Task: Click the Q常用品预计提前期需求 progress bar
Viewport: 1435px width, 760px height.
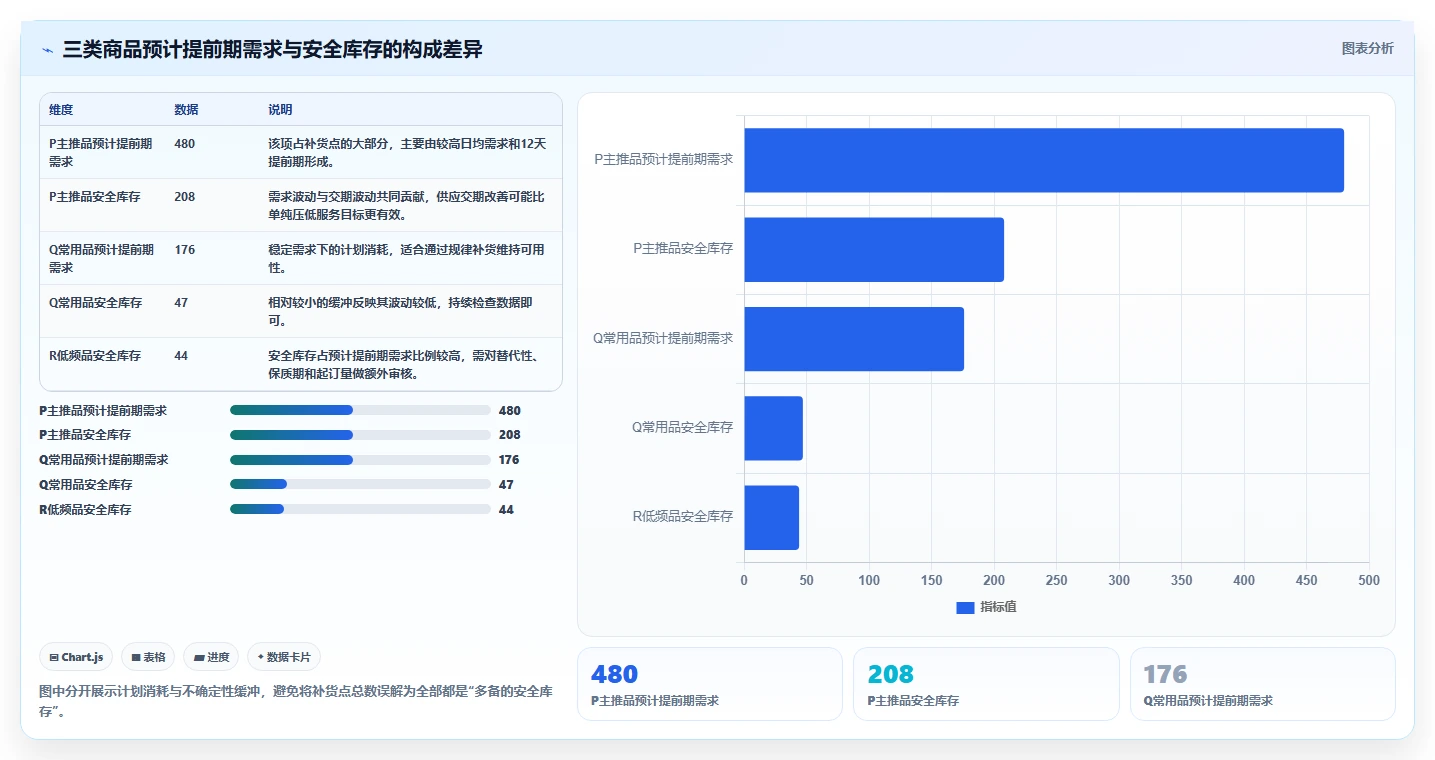Action: point(360,460)
